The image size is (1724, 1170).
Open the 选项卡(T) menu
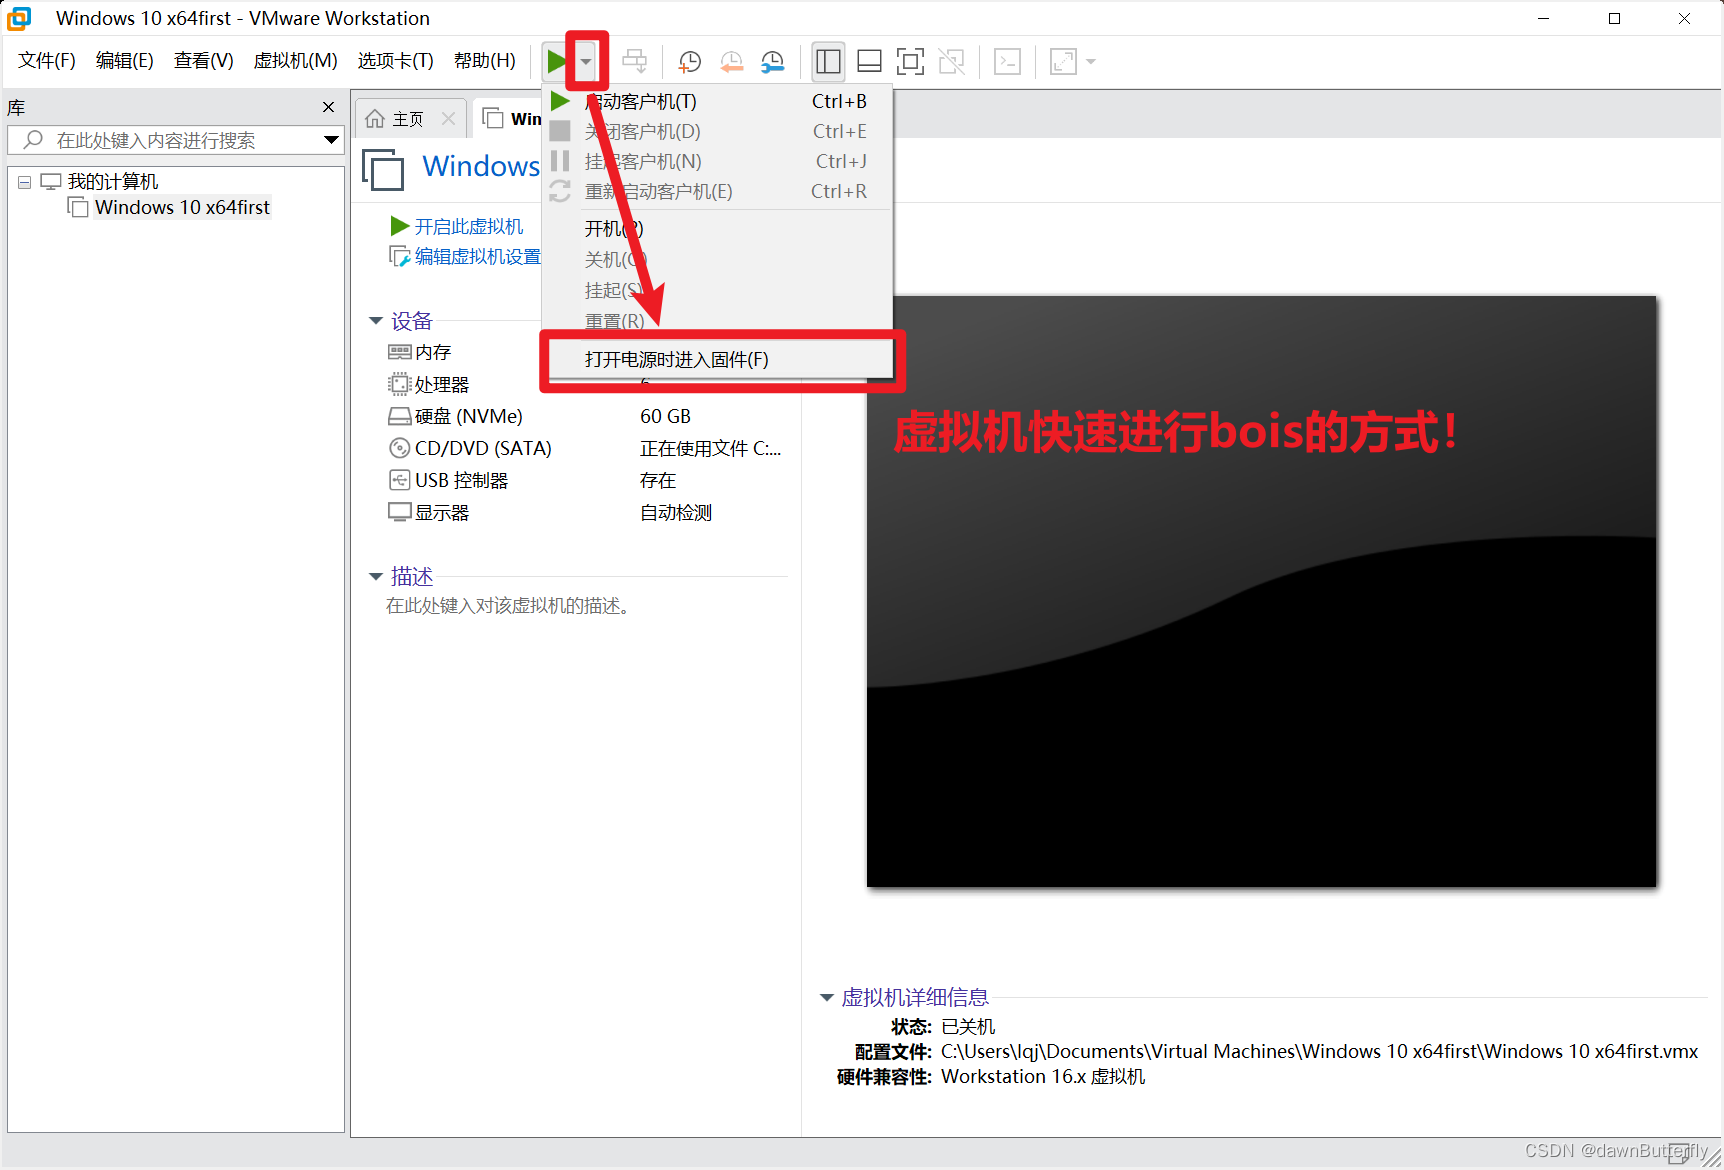[396, 61]
